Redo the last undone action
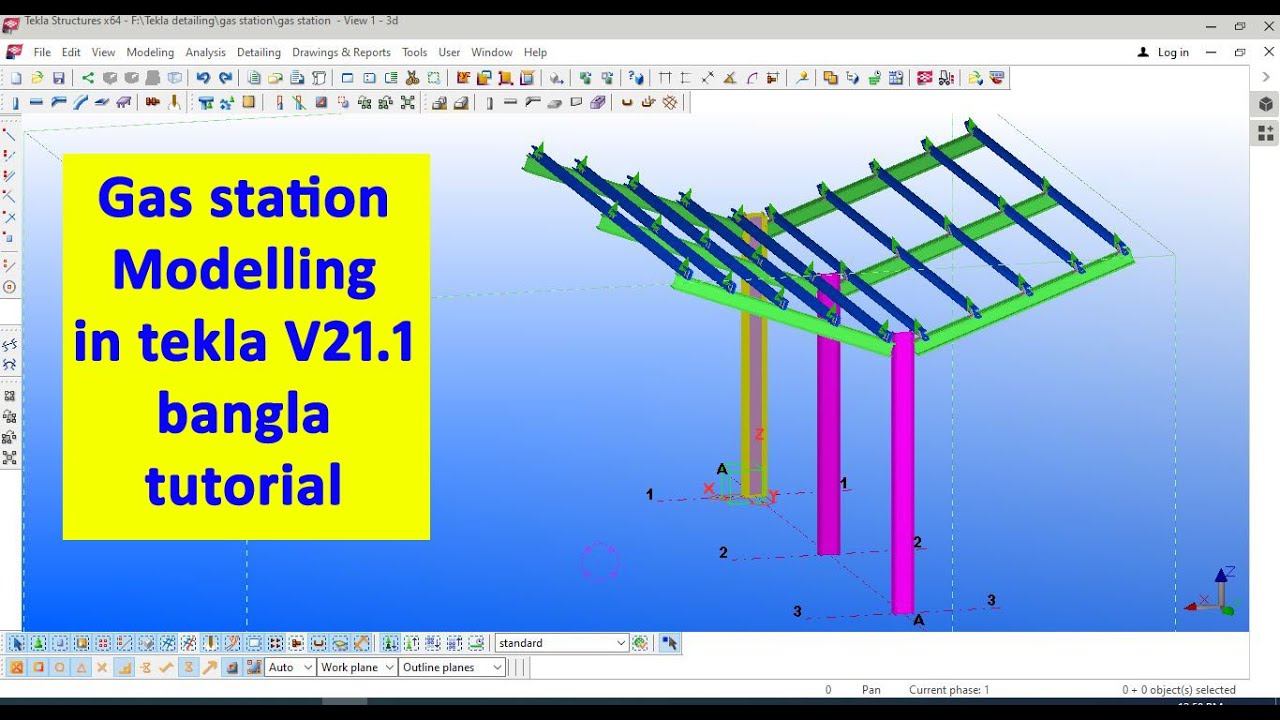The height and width of the screenshot is (720, 1280). [226, 78]
